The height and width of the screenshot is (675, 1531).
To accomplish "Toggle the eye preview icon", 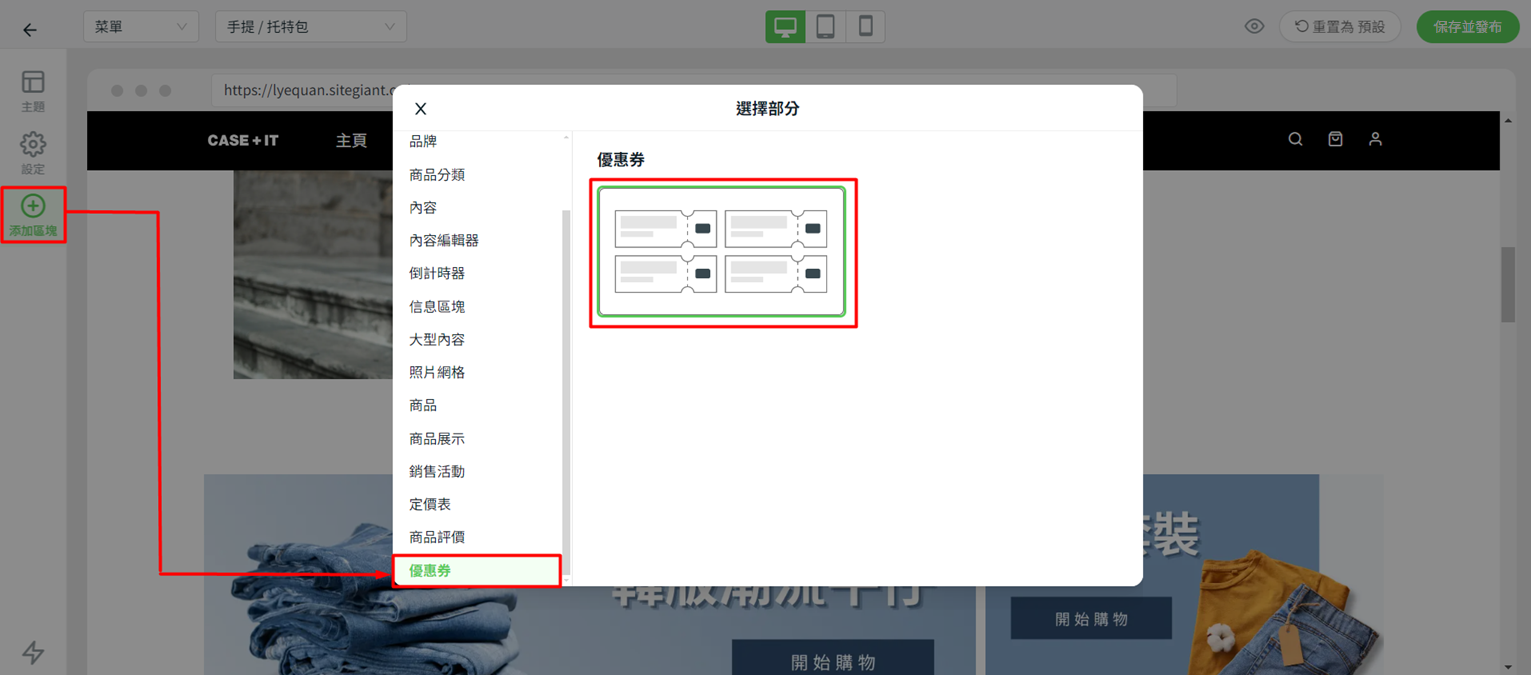I will point(1254,27).
